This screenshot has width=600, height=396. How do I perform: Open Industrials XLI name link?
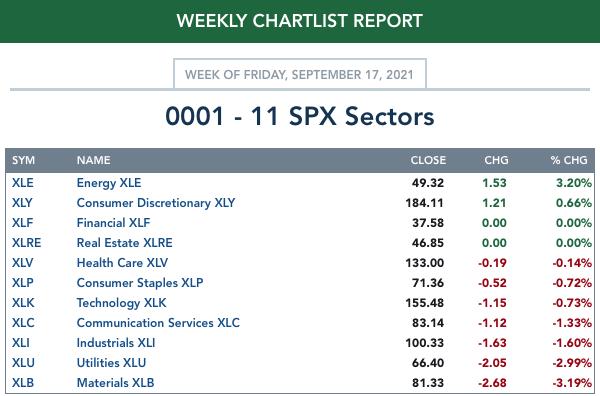point(116,343)
